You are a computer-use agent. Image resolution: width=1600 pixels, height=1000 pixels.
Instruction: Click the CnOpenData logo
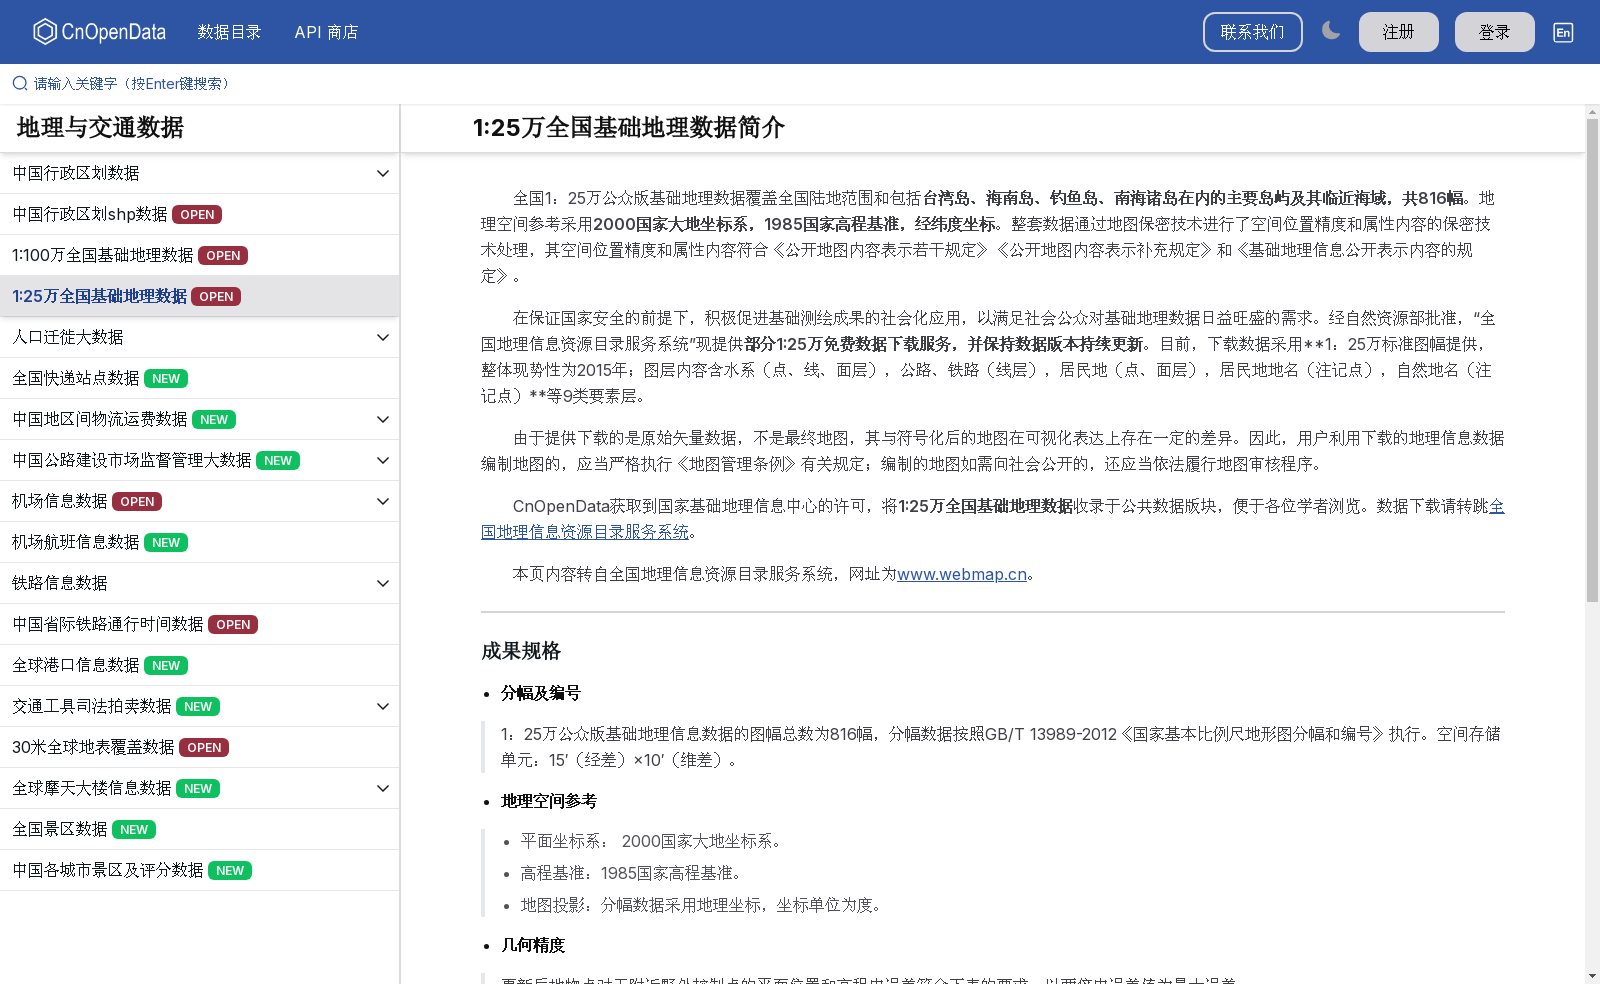(99, 32)
